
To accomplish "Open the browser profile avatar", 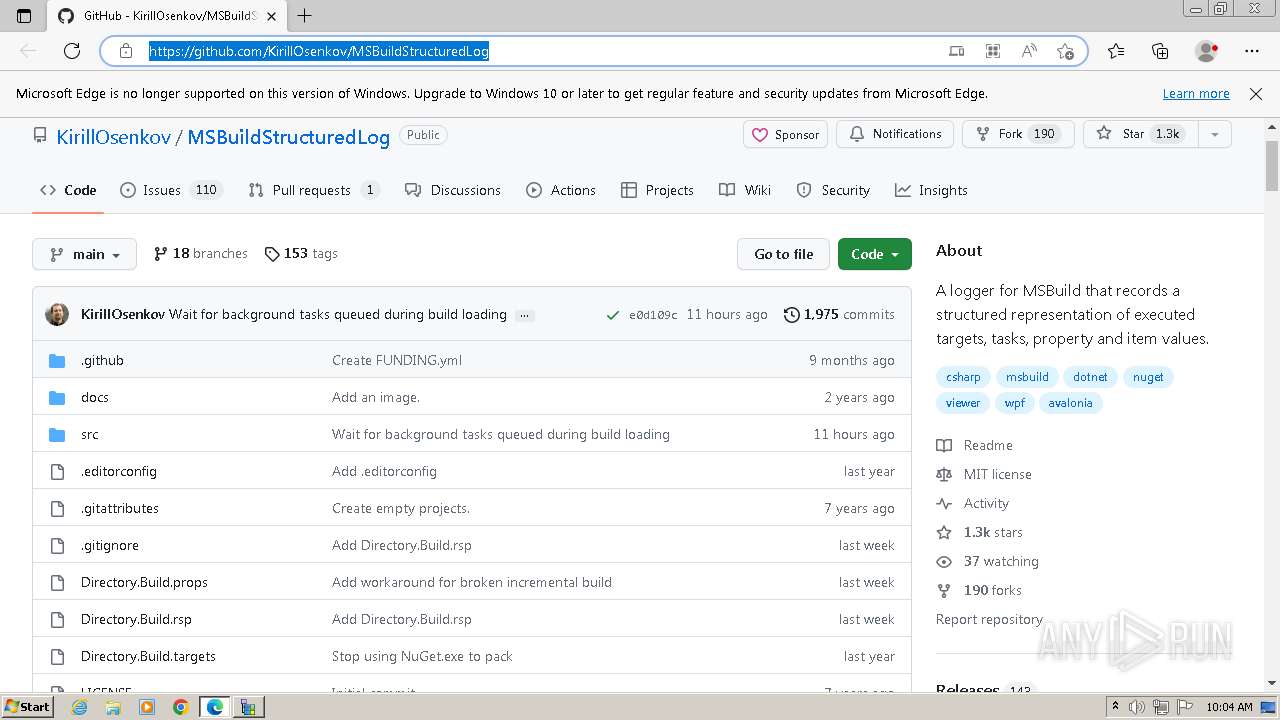I will (x=1206, y=51).
